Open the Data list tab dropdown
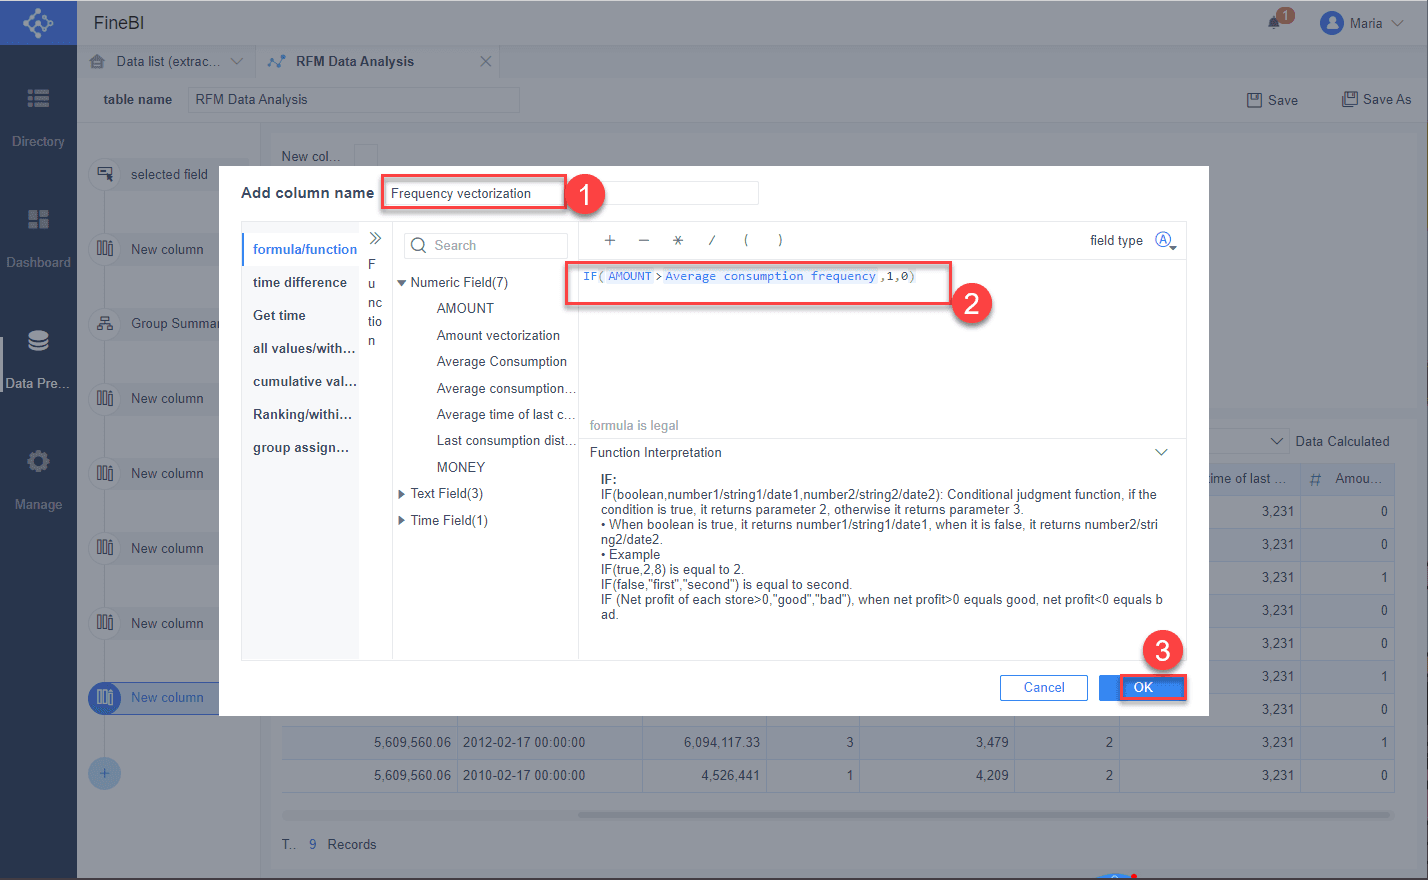The width and height of the screenshot is (1428, 880). pos(237,61)
